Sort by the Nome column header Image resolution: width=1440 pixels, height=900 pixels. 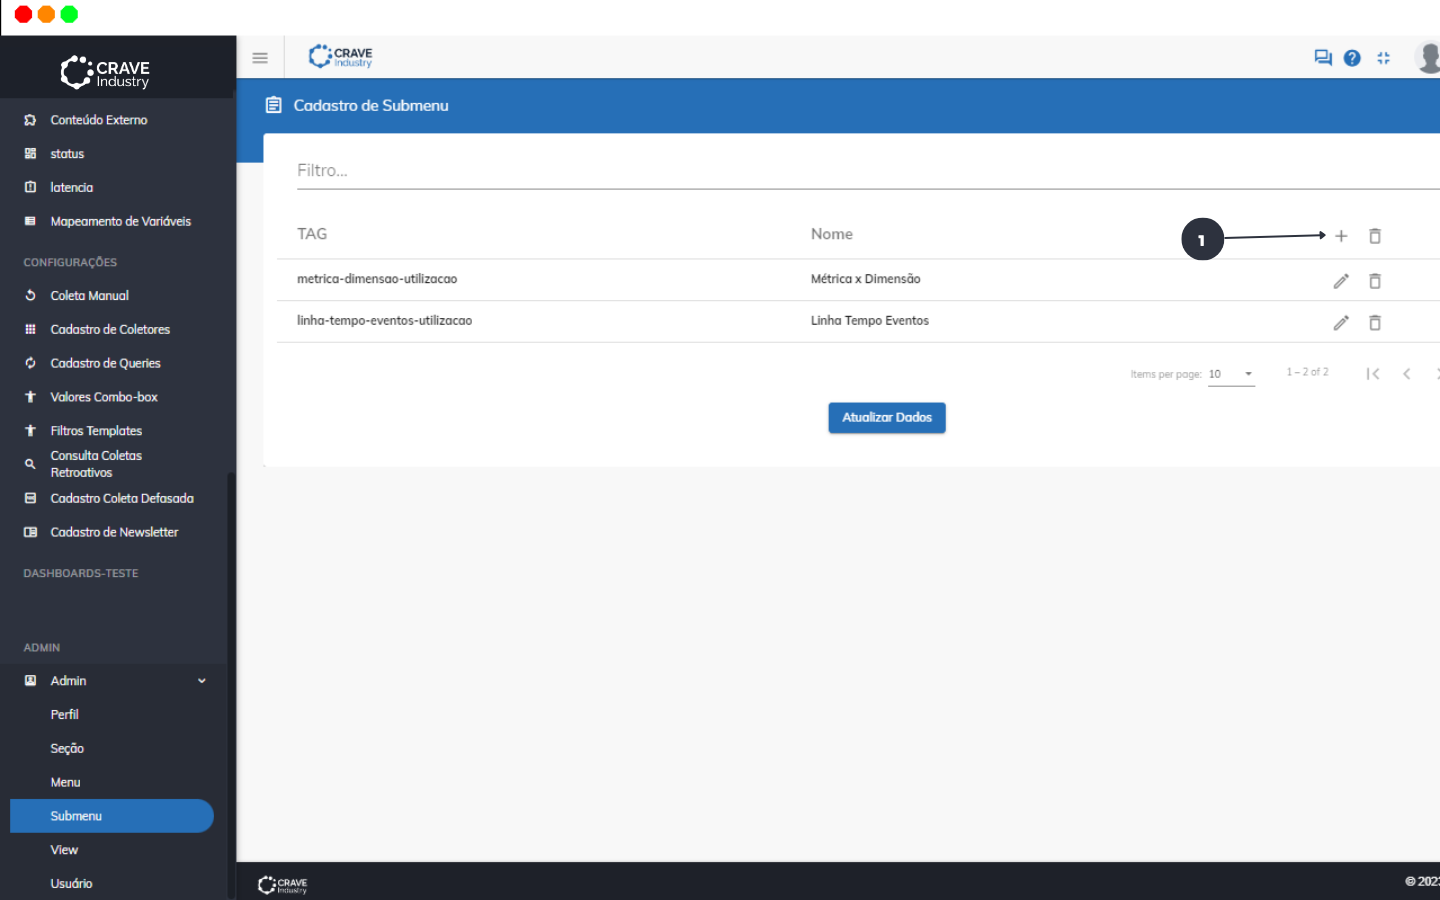(832, 234)
